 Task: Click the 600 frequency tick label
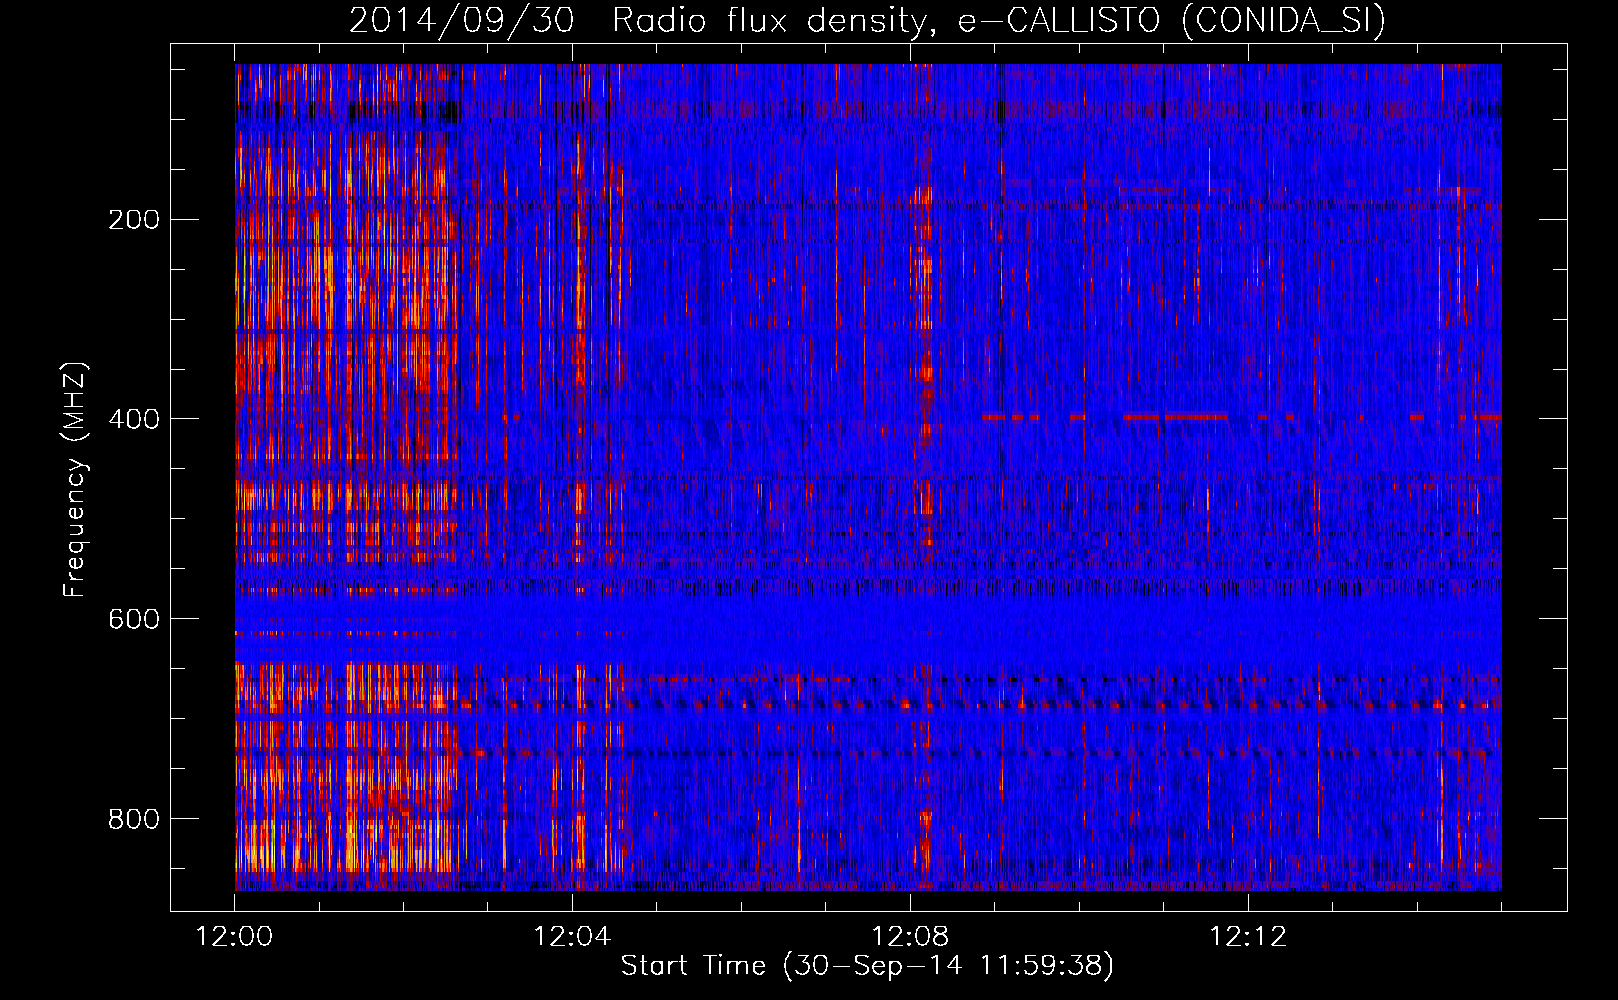(x=134, y=619)
